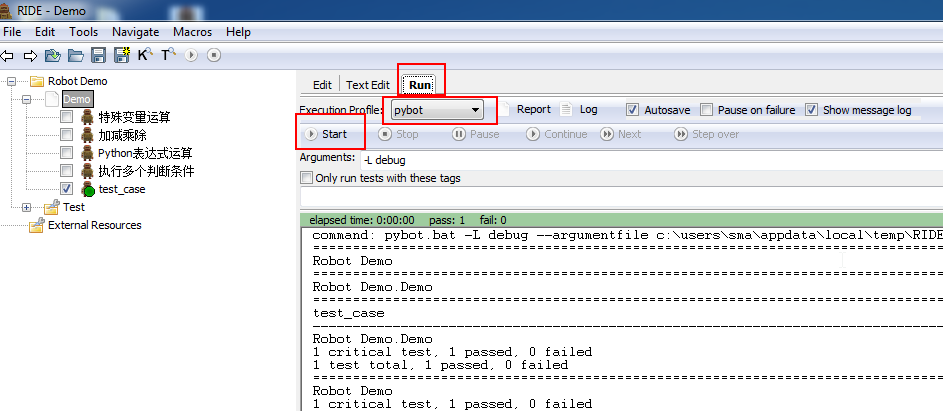Disable the Autosave checkbox
Image resolution: width=943 pixels, height=411 pixels.
tap(632, 110)
